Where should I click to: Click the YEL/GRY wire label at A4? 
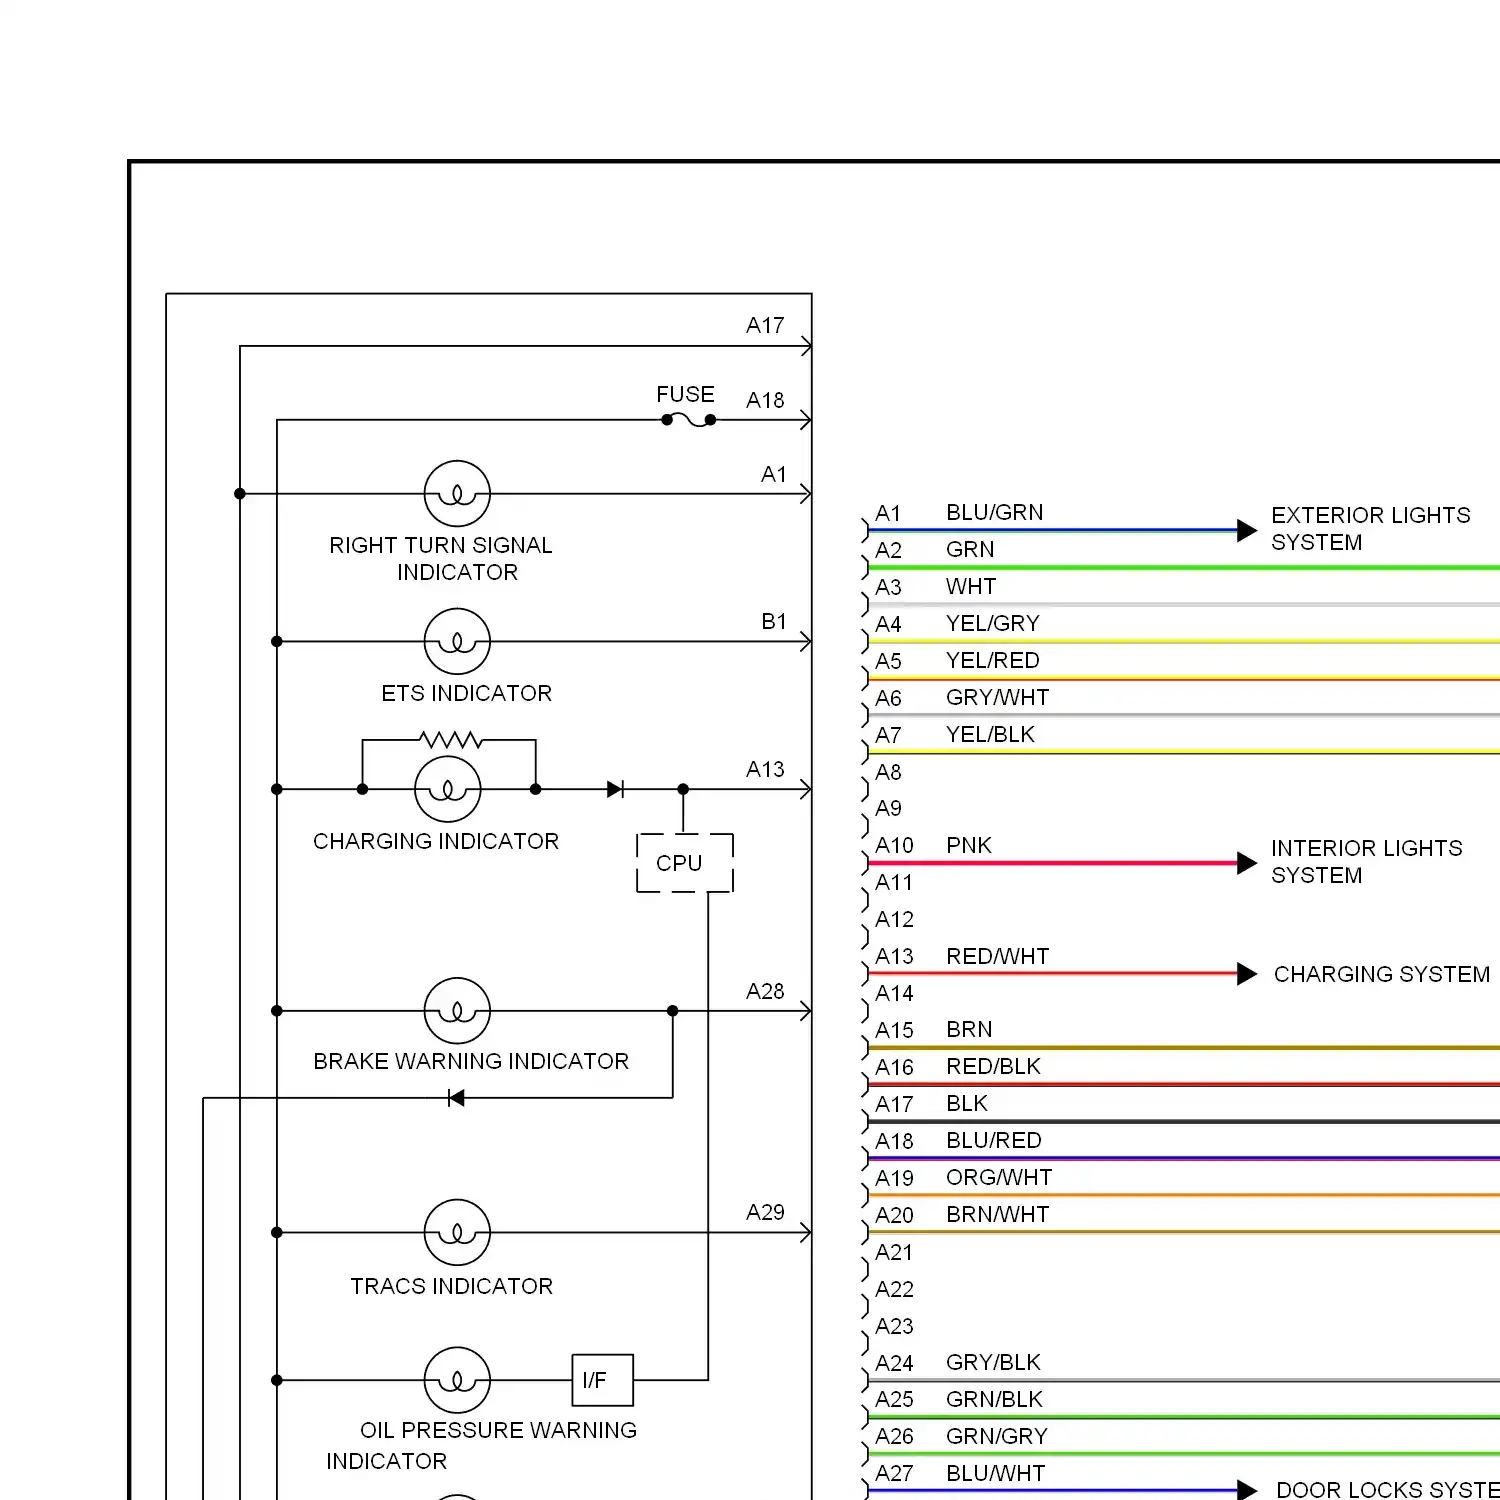[993, 623]
